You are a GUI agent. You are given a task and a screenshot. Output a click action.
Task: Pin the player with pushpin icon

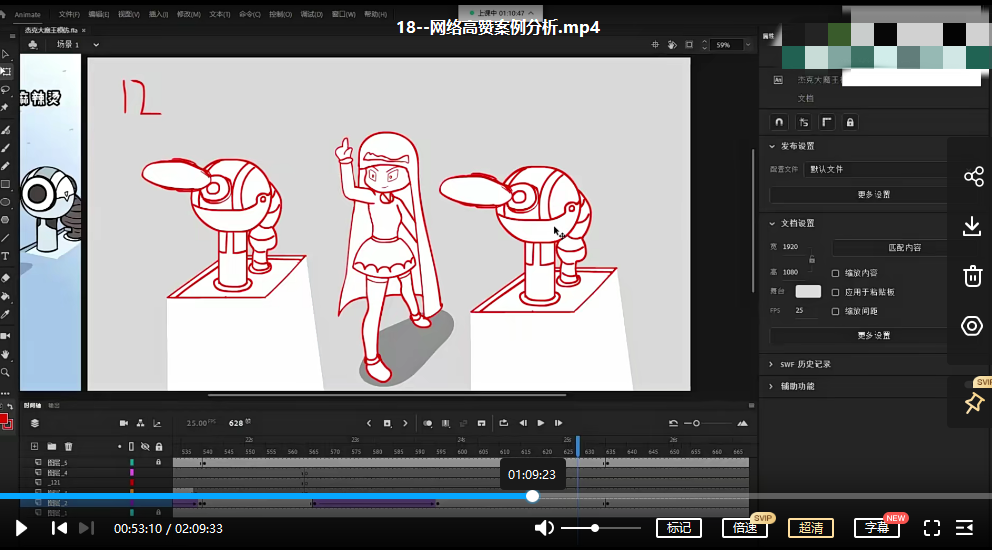coord(974,403)
